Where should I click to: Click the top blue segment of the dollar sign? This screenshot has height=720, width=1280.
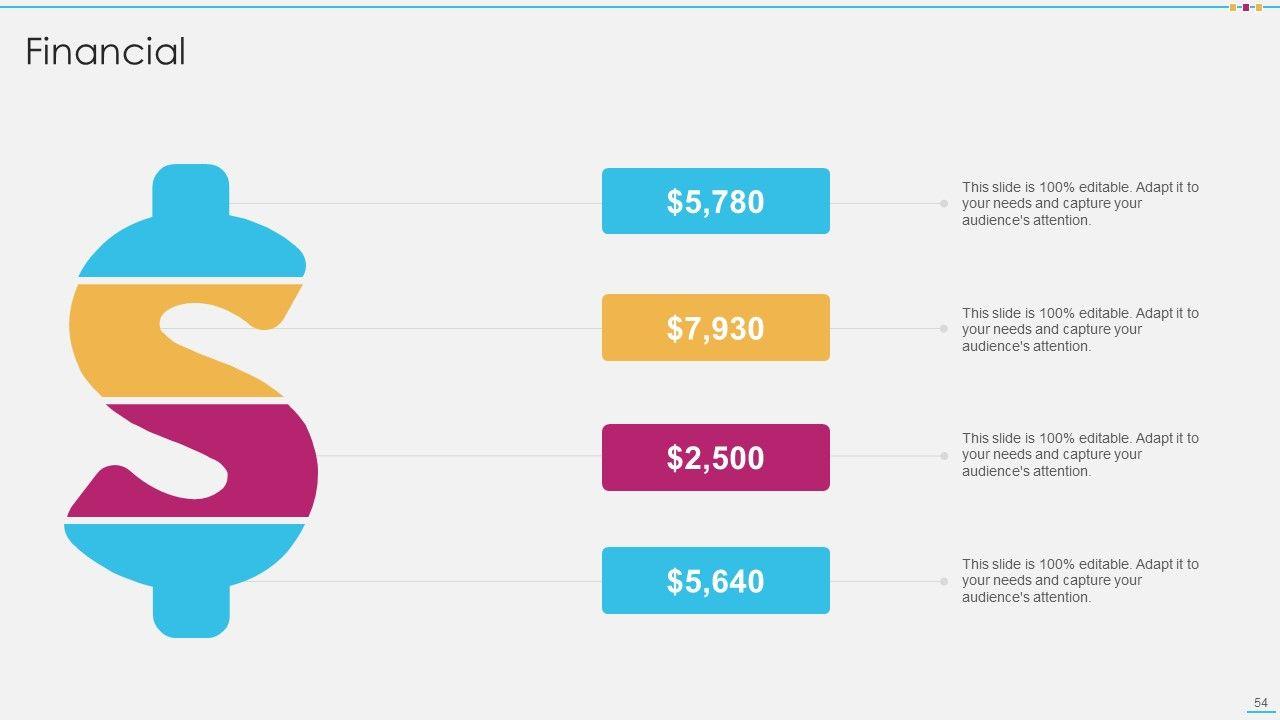pyautogui.click(x=190, y=240)
